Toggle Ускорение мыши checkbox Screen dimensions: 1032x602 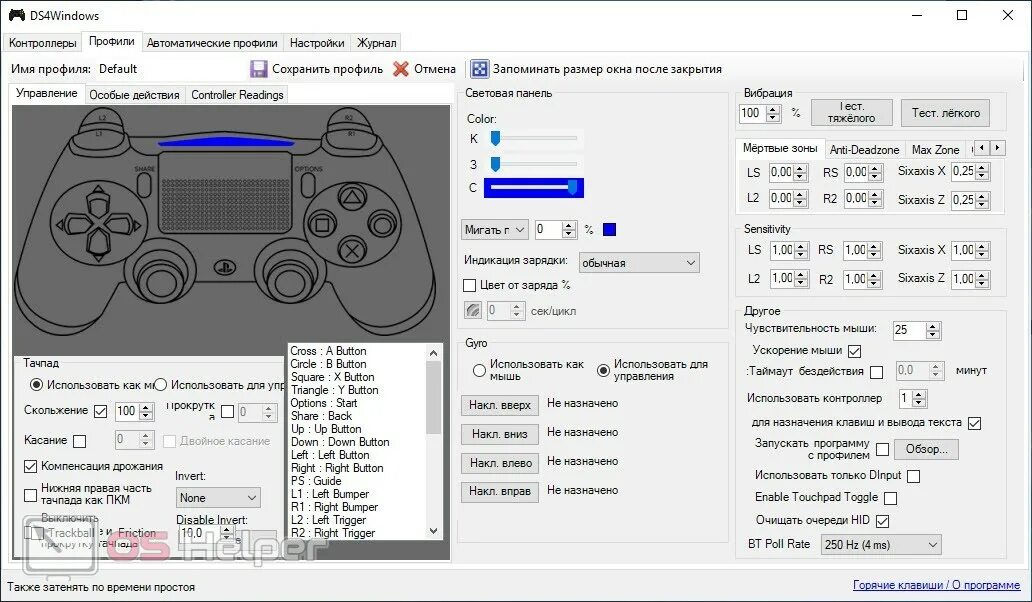click(x=854, y=351)
